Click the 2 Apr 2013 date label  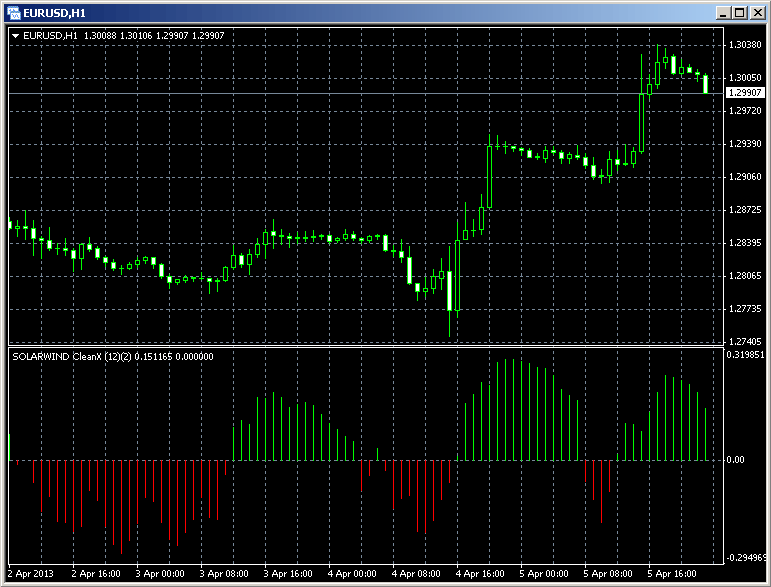point(30,575)
